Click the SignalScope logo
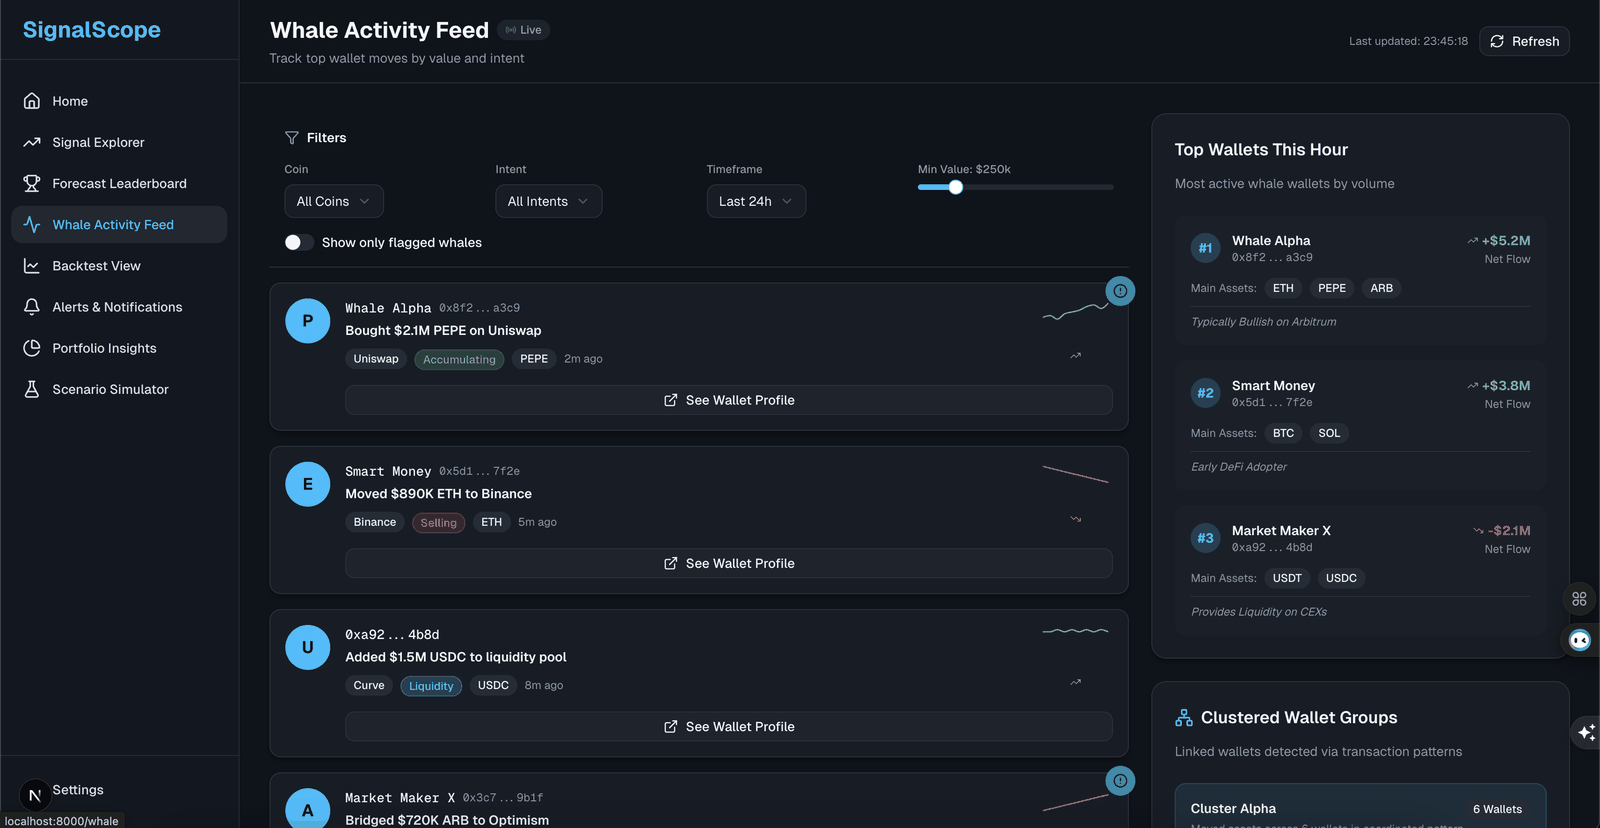1600x828 pixels. 92,30
